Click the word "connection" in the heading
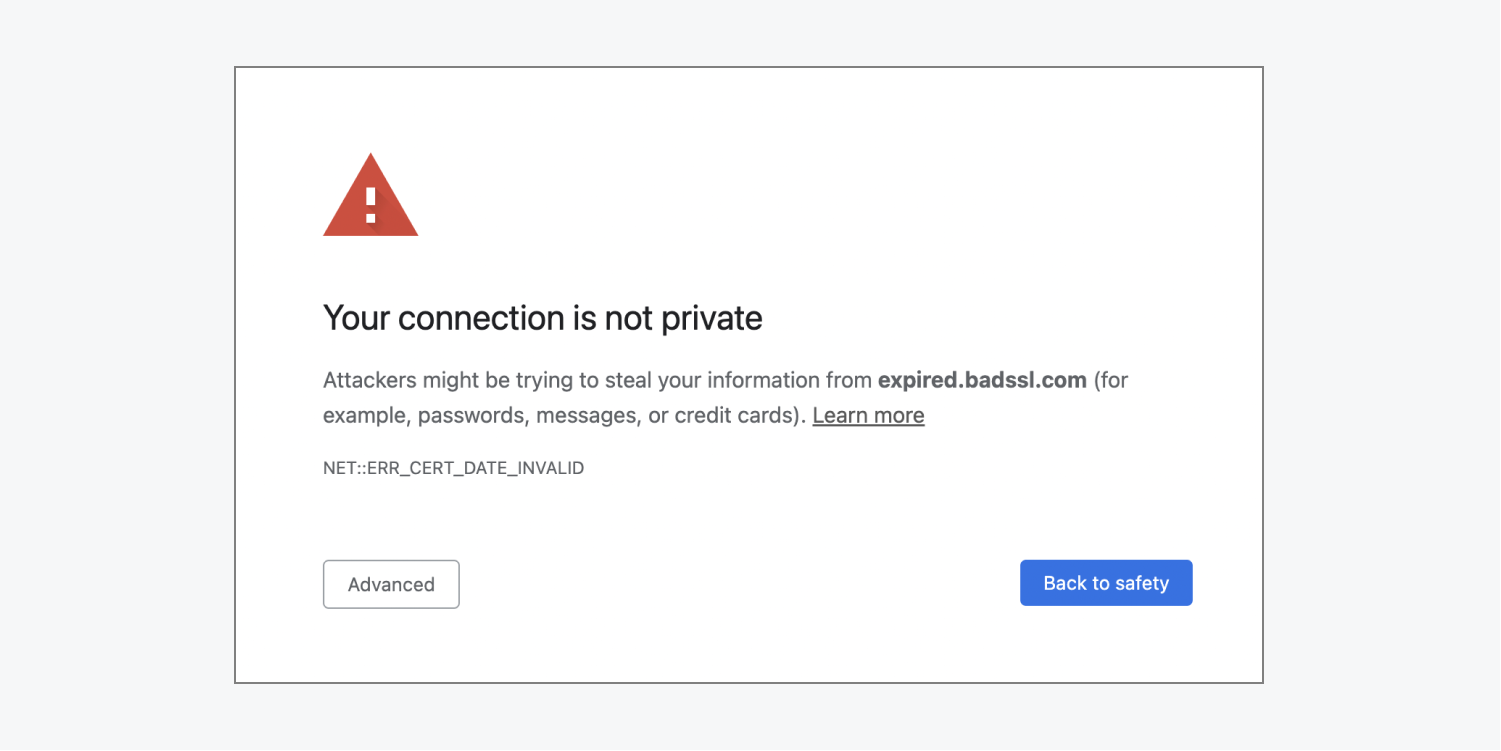The height and width of the screenshot is (751, 1501). pos(481,318)
